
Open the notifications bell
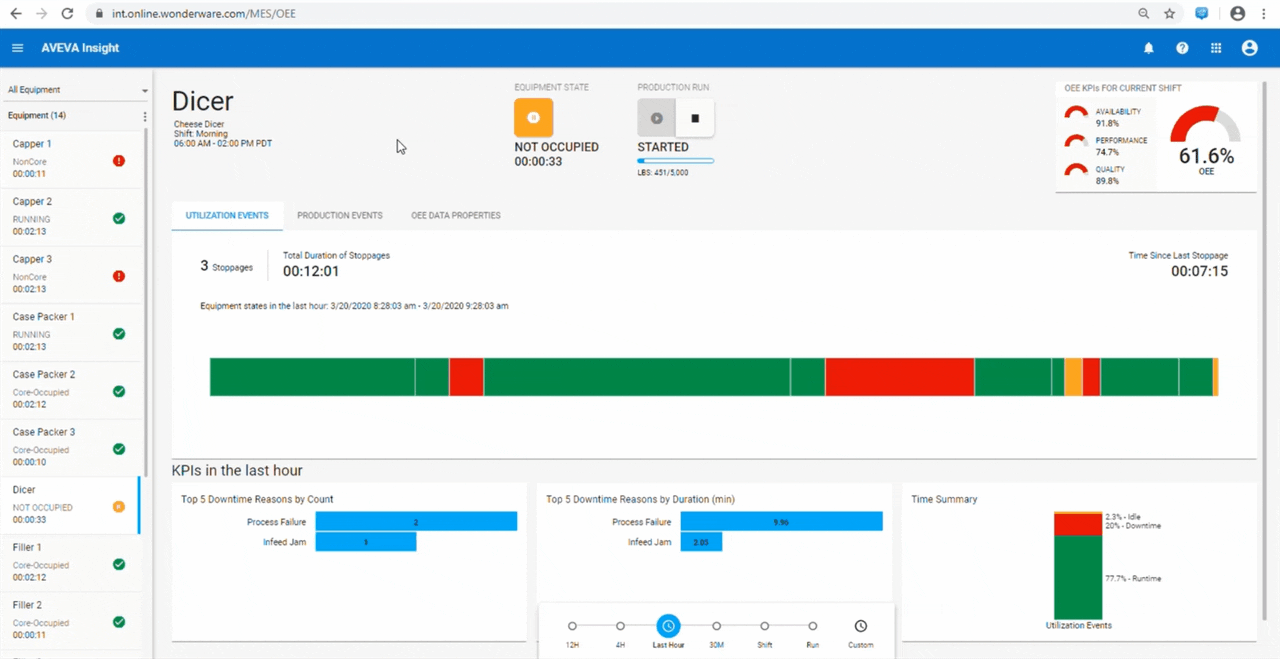click(x=1149, y=48)
